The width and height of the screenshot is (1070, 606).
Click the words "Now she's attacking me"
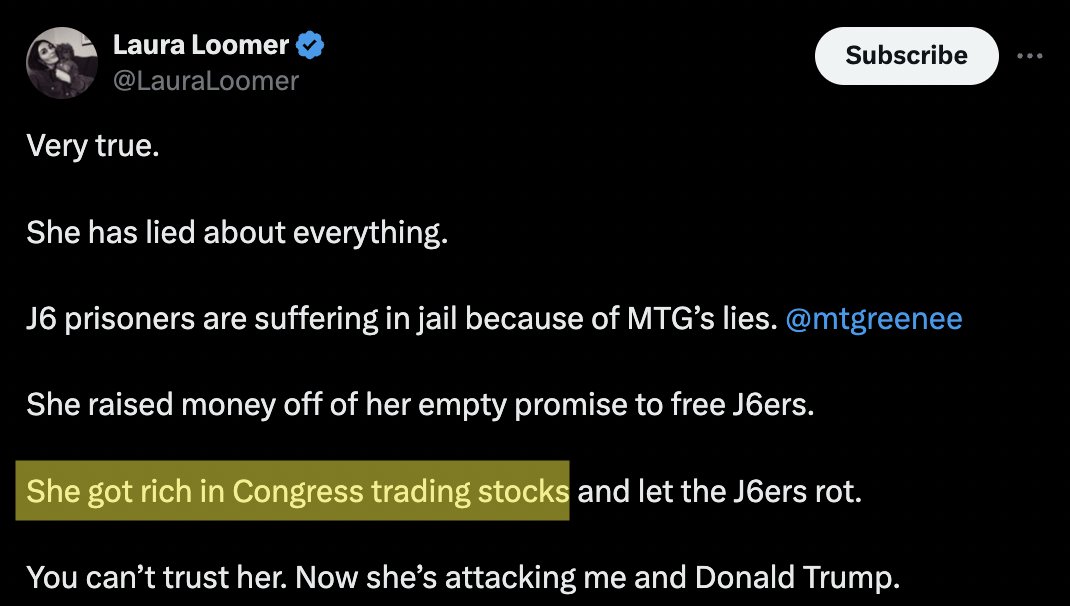point(464,577)
